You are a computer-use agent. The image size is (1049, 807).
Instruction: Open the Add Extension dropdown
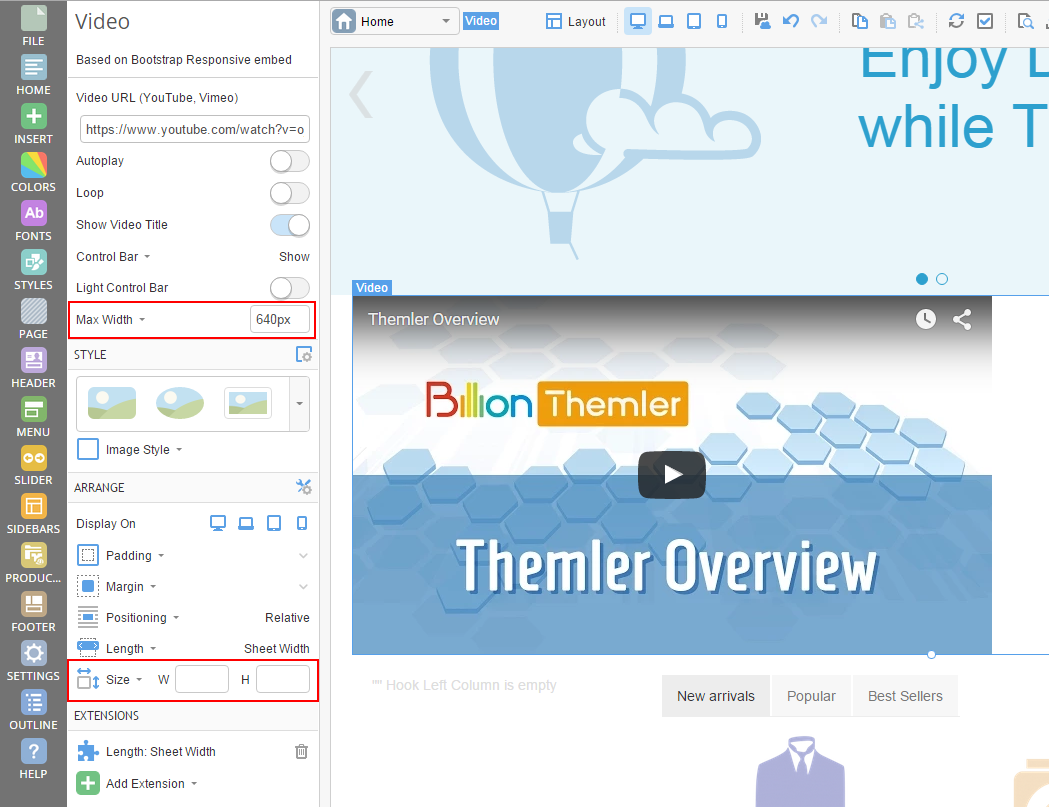pos(151,784)
